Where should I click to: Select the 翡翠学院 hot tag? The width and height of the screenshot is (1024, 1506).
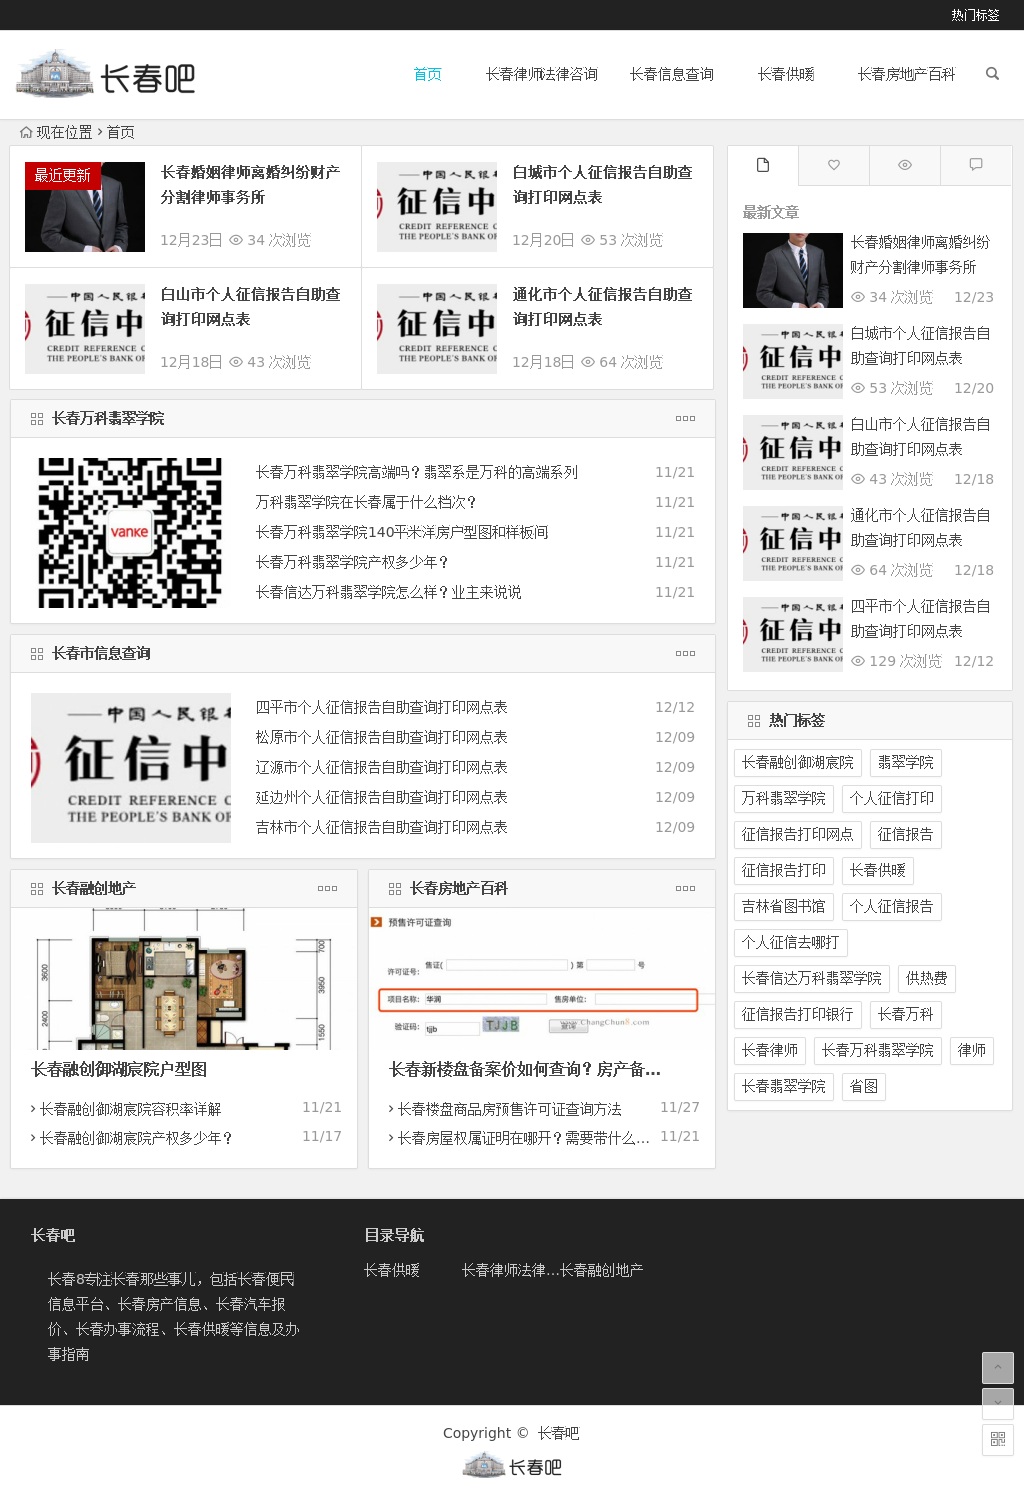coord(905,763)
